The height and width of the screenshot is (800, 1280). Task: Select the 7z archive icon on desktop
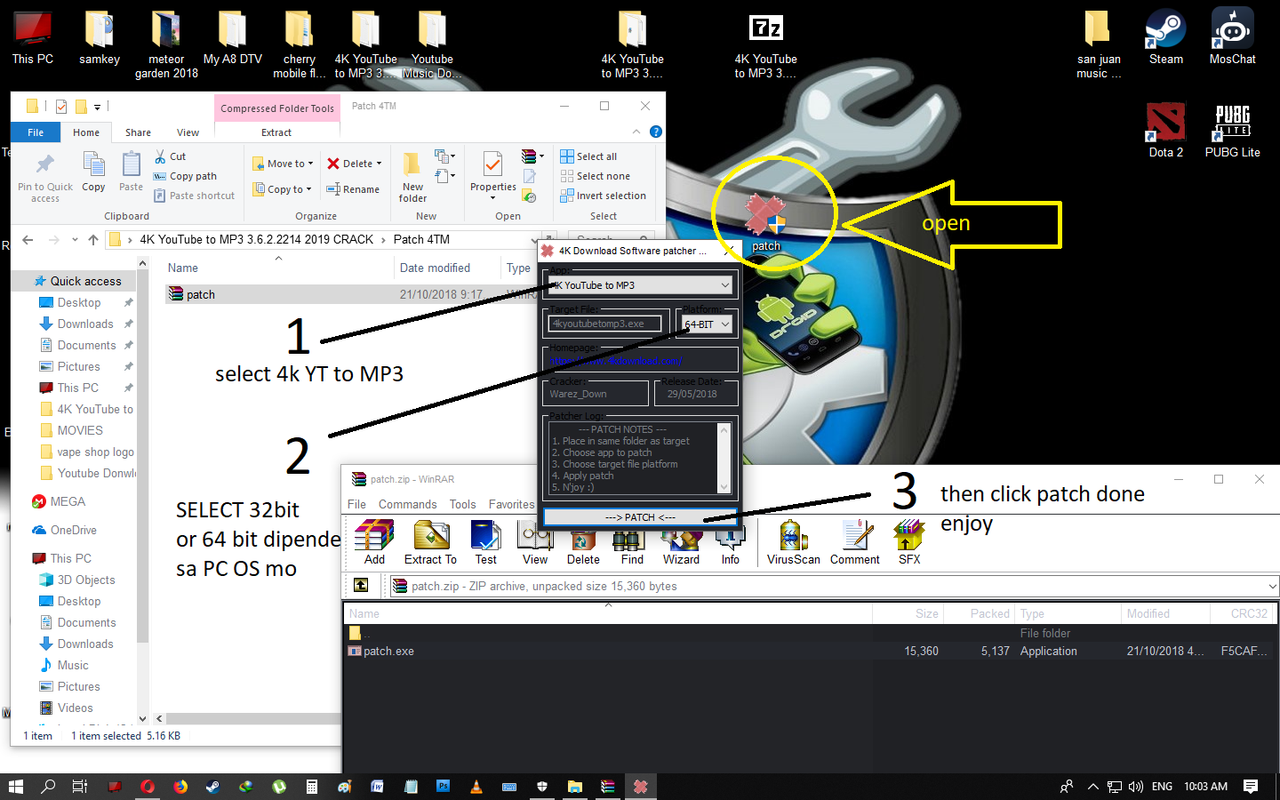(766, 45)
